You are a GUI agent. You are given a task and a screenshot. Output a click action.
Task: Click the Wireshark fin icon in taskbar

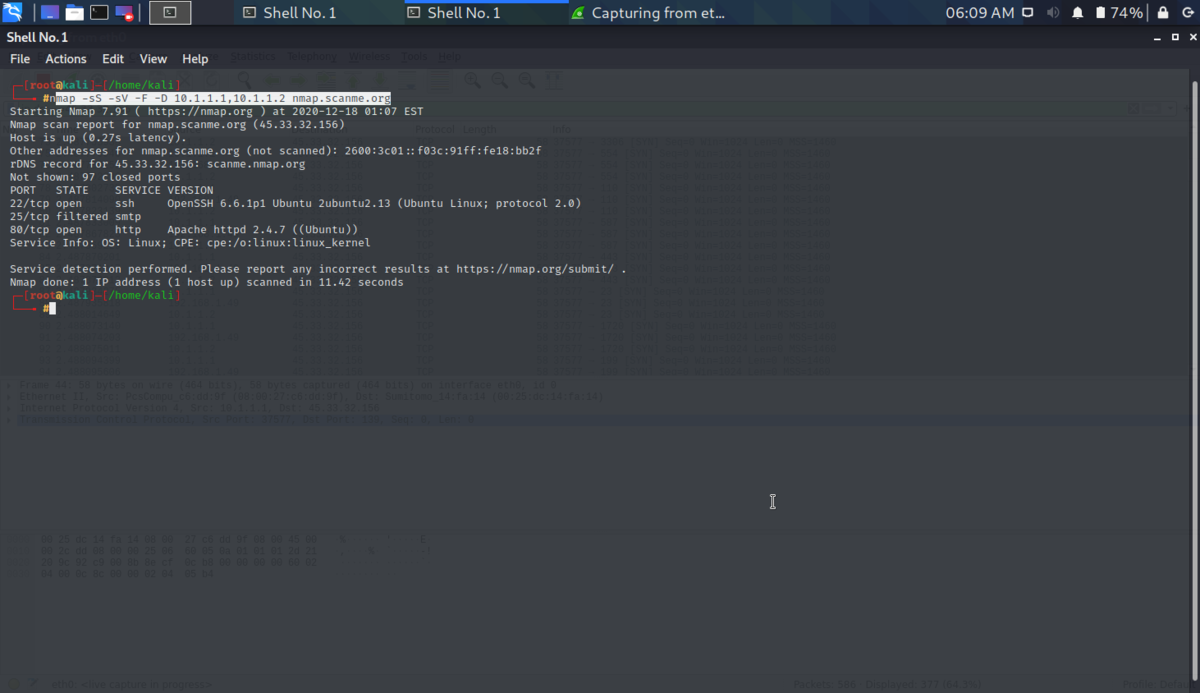(578, 13)
